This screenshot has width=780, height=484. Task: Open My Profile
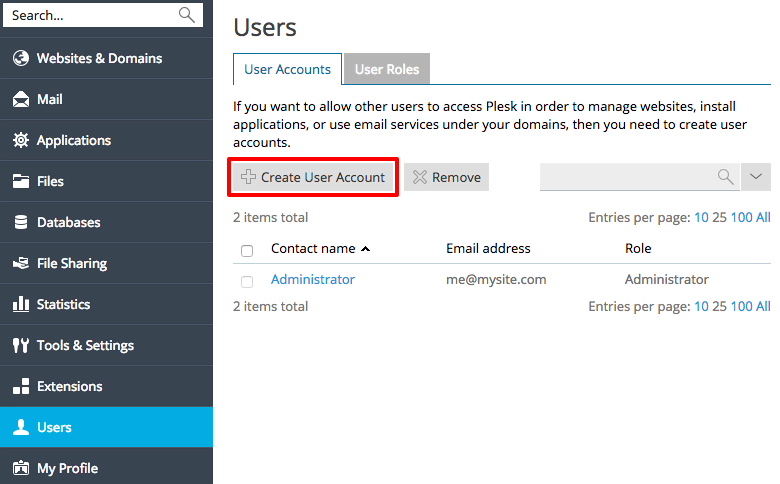click(x=106, y=466)
